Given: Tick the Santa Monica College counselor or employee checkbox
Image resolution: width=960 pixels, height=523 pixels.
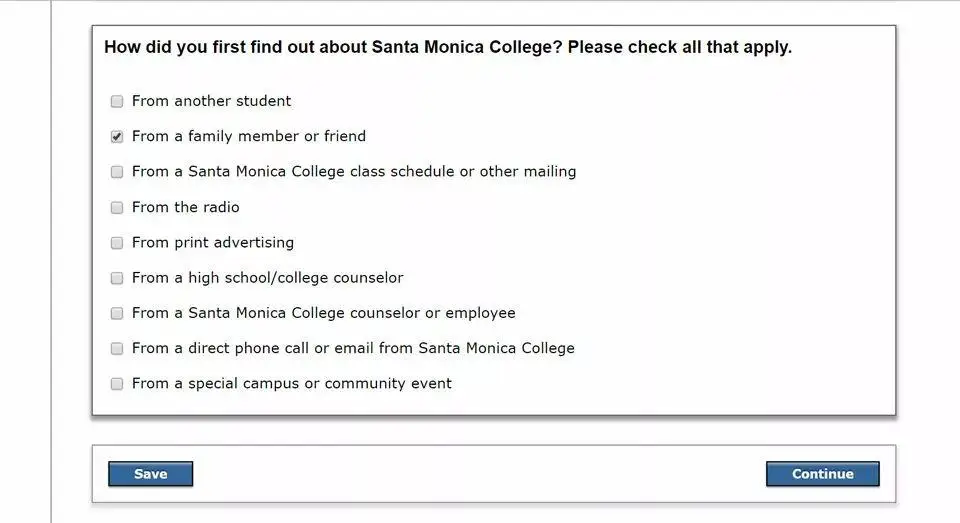Looking at the screenshot, I should [117, 314].
